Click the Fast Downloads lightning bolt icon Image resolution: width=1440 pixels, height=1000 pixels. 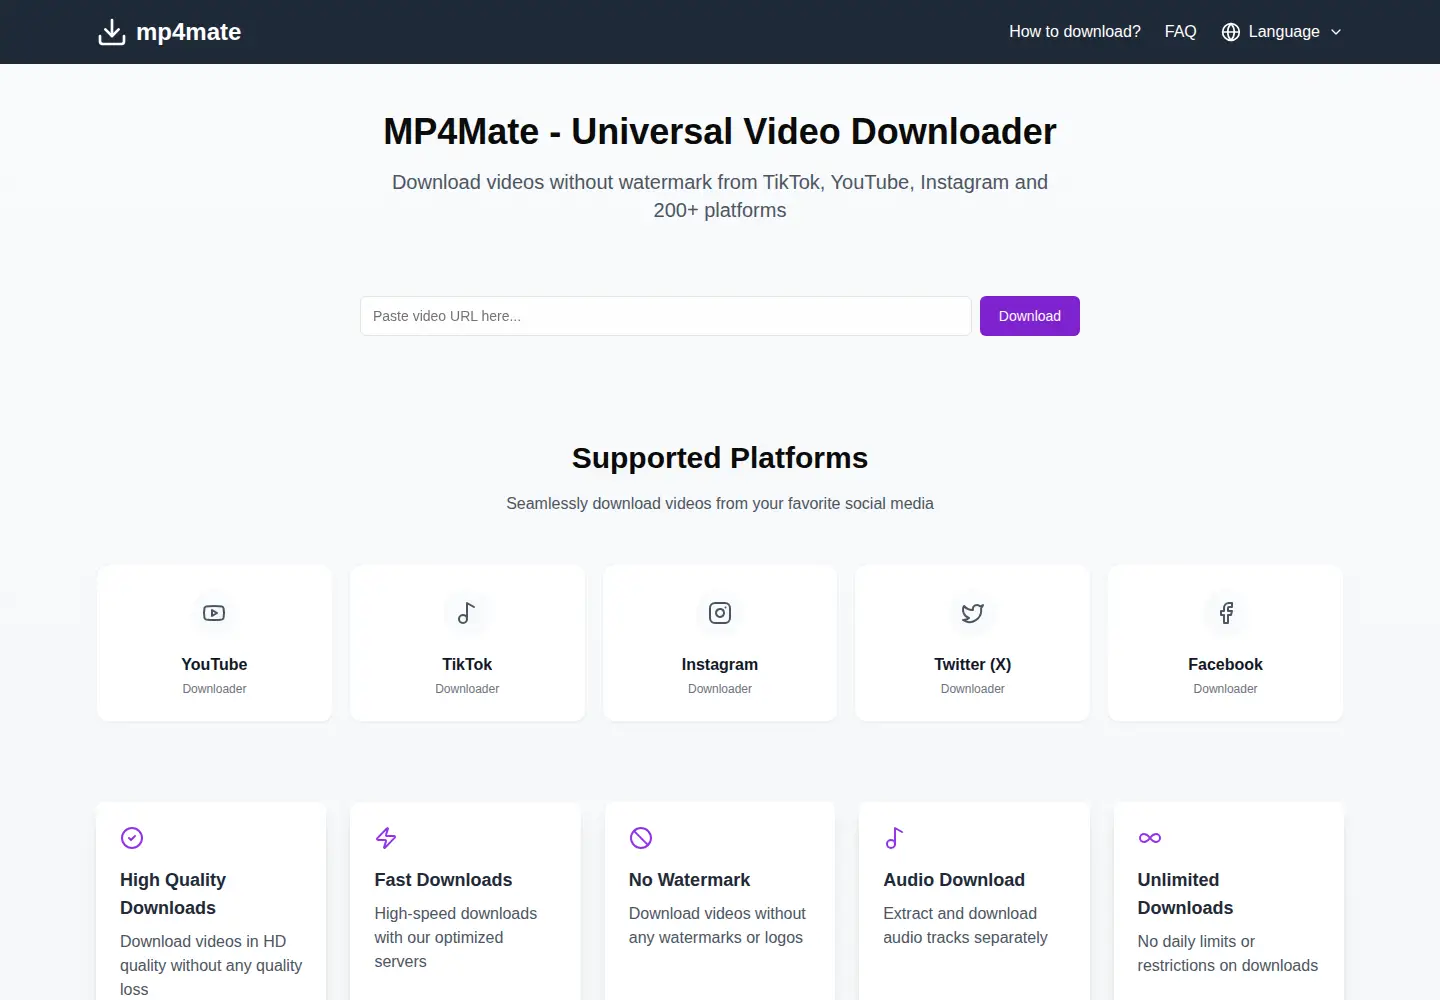(386, 838)
